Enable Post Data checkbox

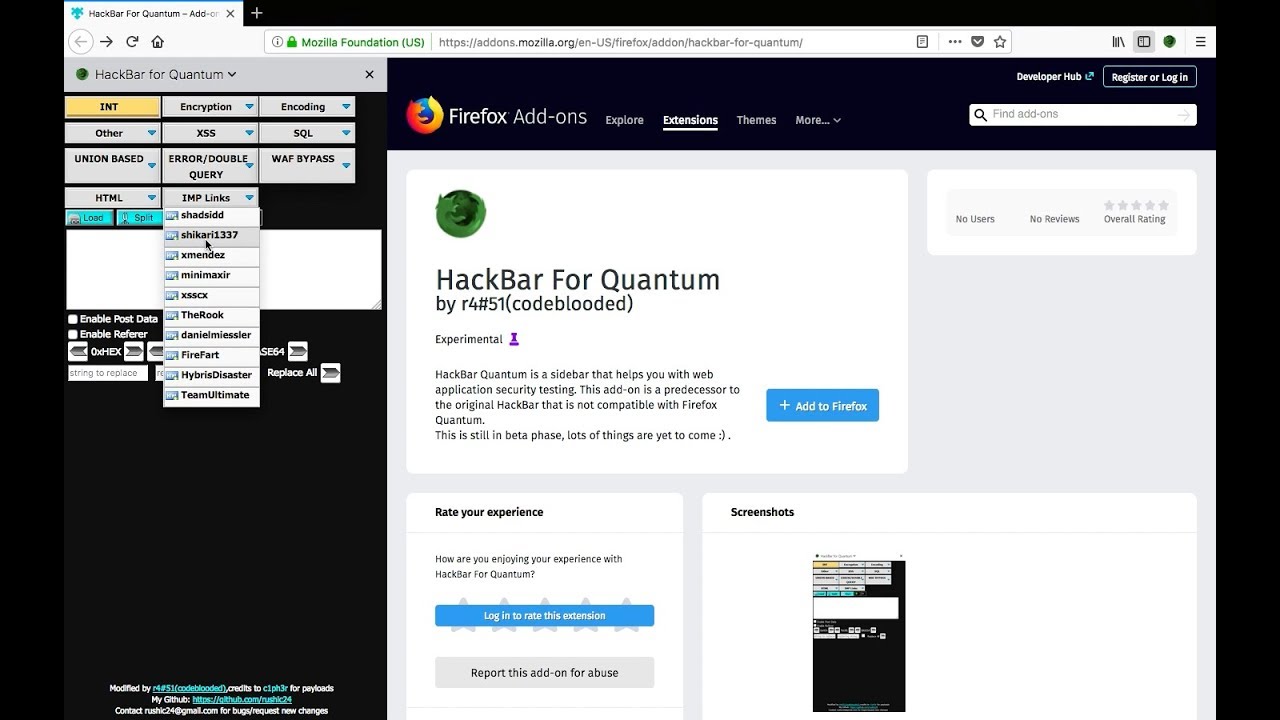tap(73, 319)
